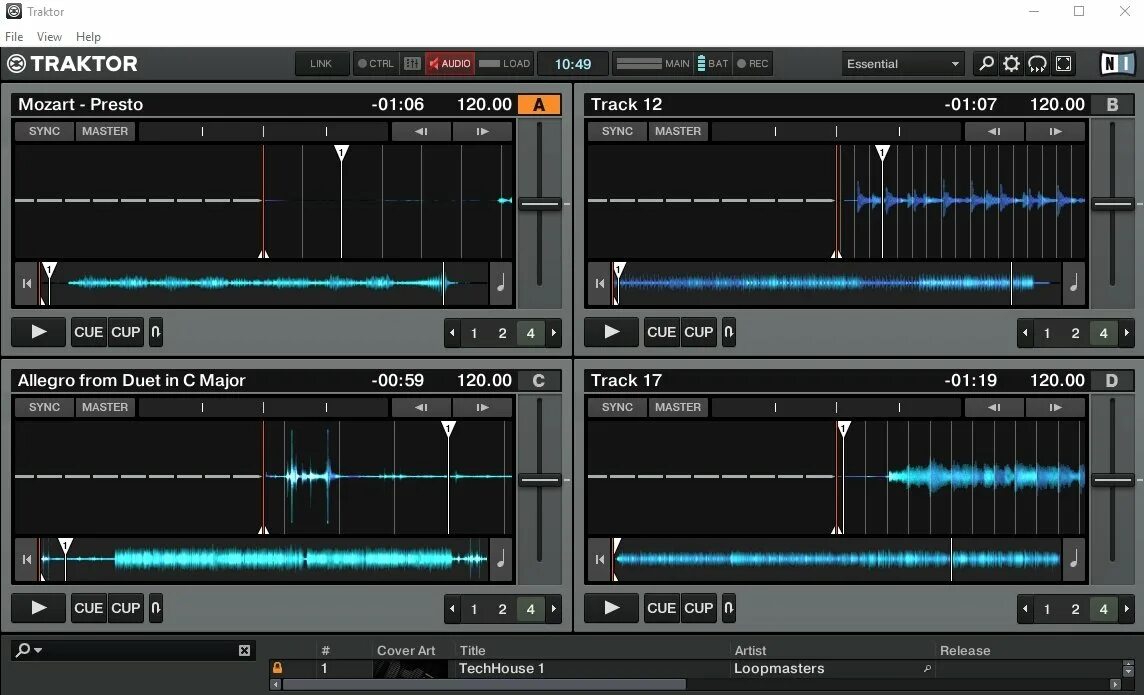Skip to start of Deck C track
1144x695 pixels.
[27, 559]
